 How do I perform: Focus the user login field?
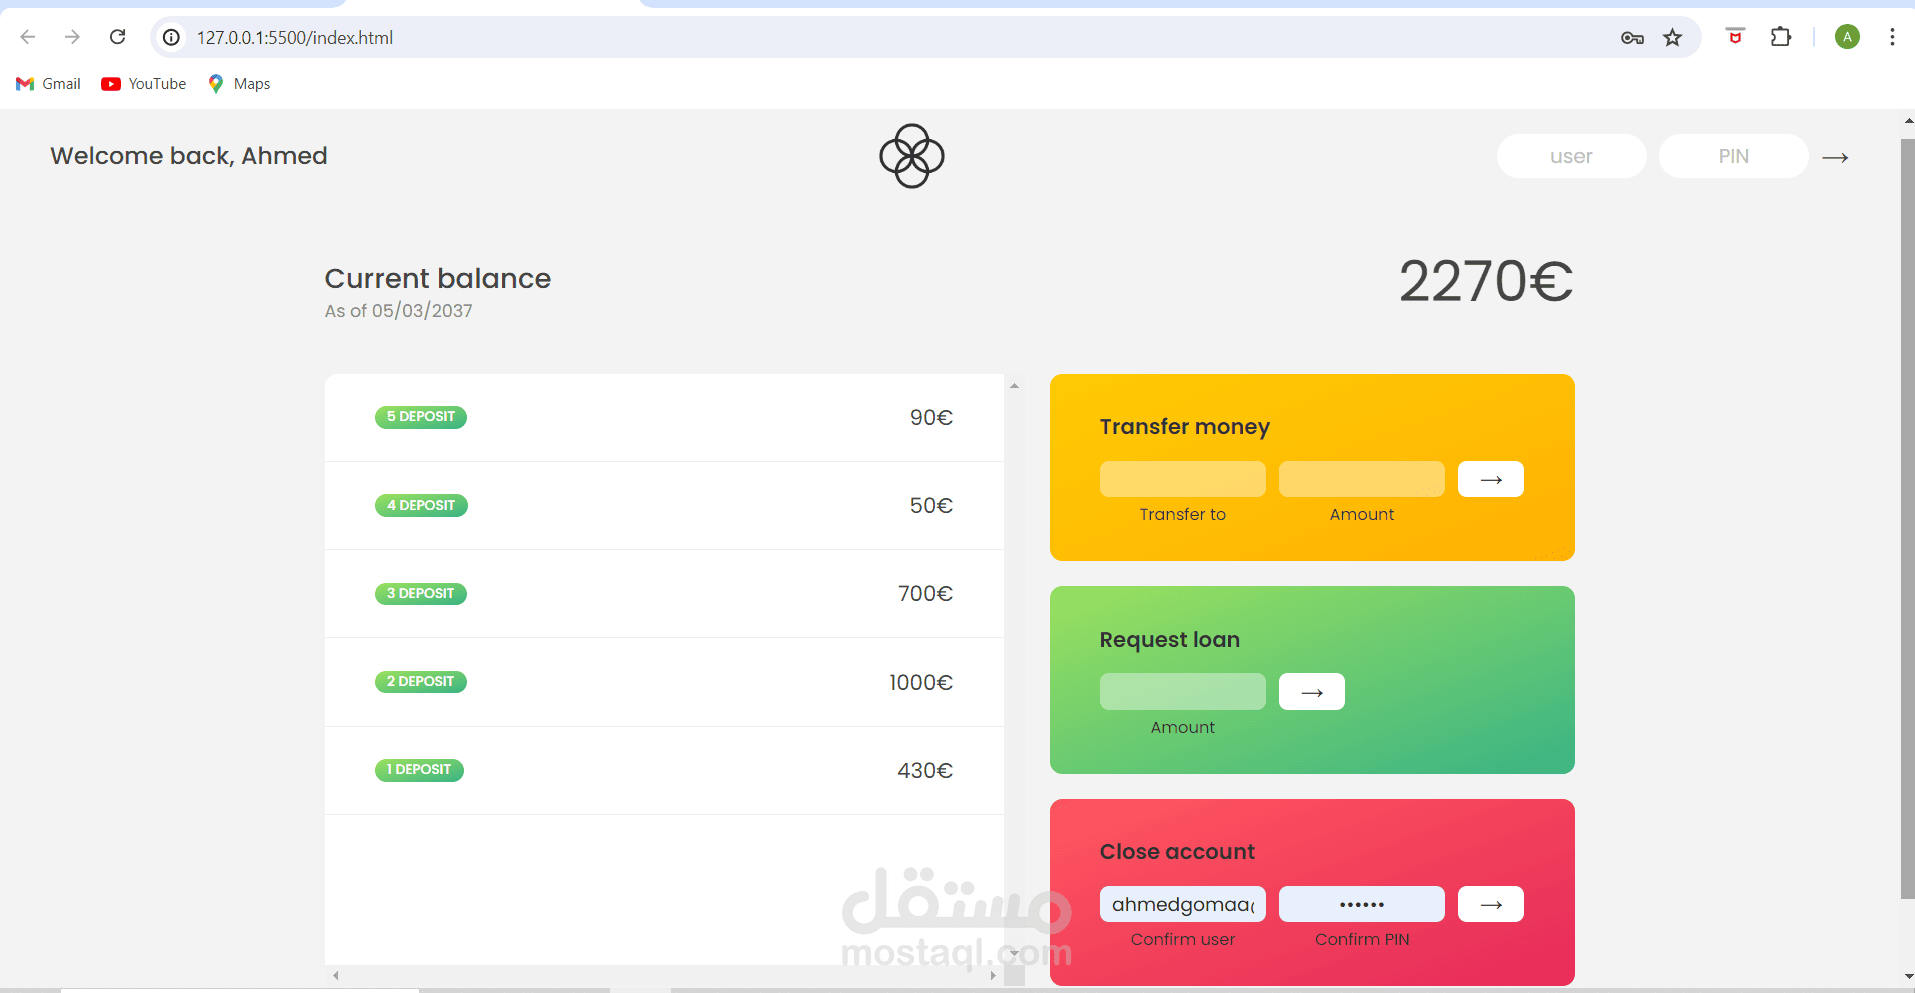[x=1571, y=156]
